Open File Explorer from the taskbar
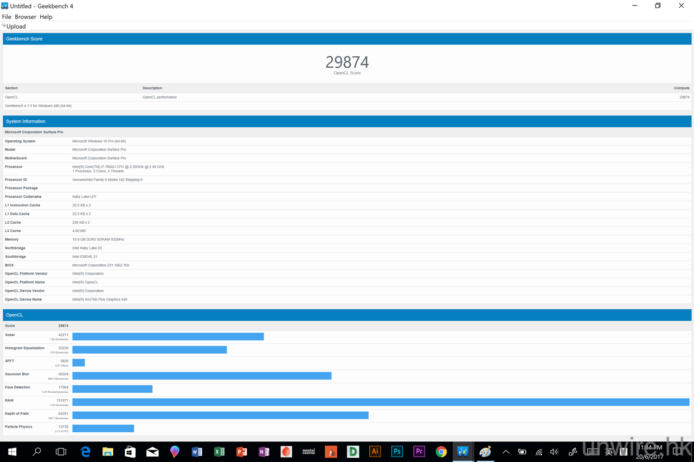 [108, 452]
